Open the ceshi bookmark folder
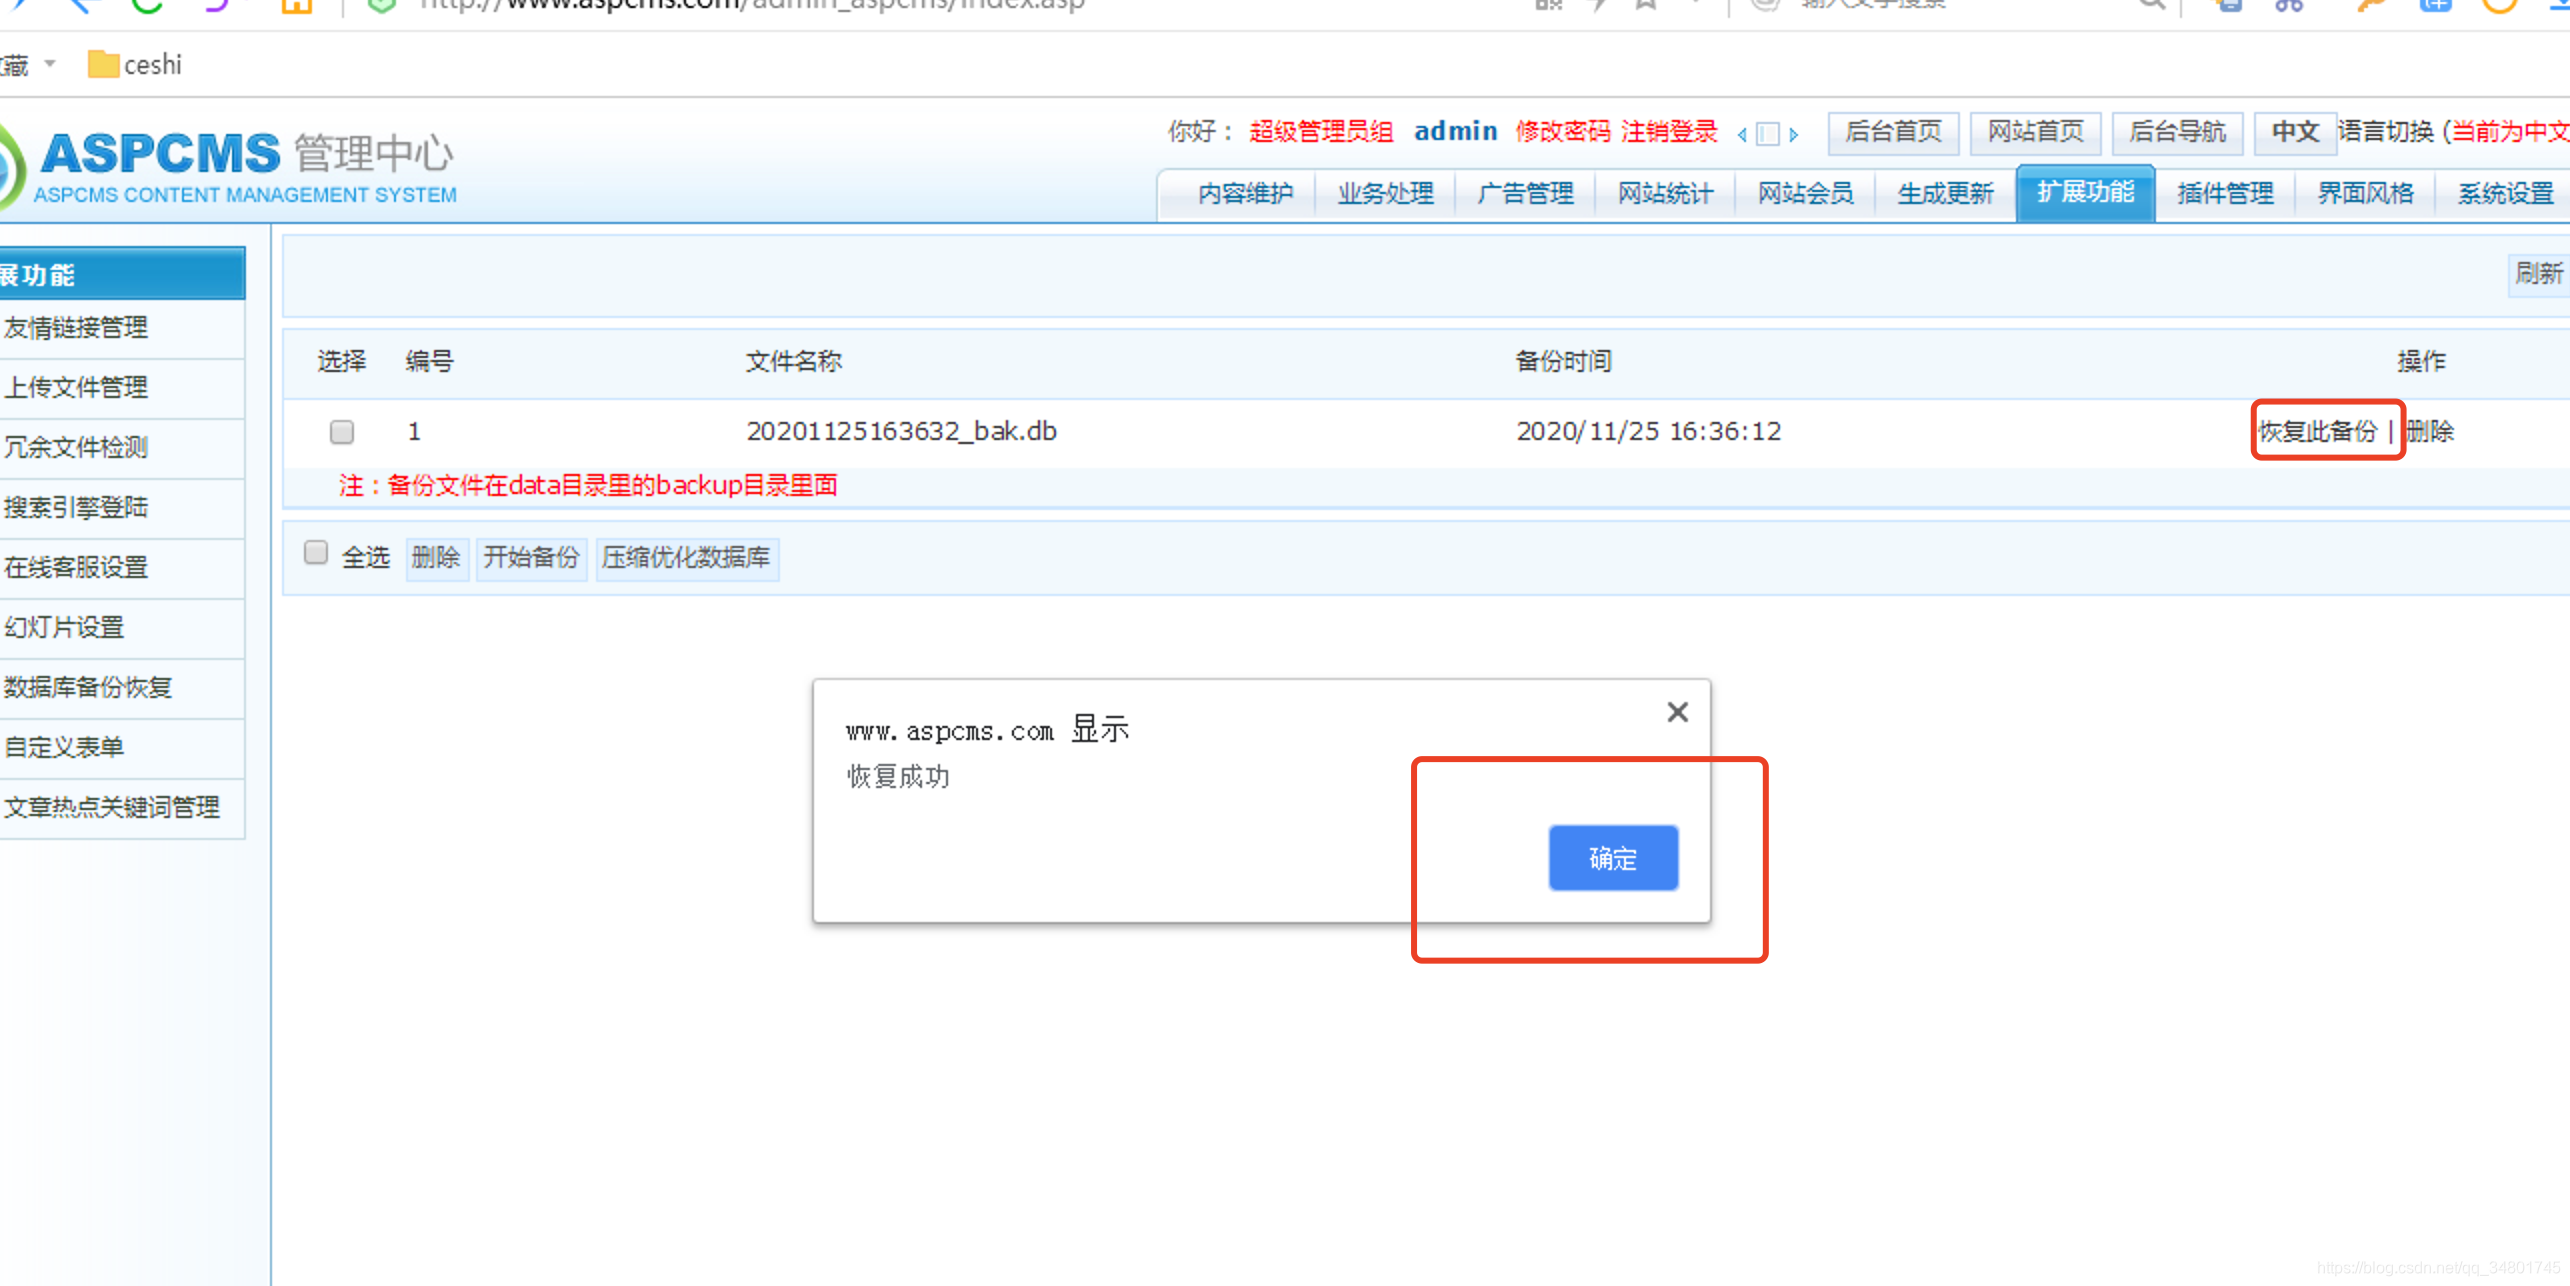Image resolution: width=2570 pixels, height=1286 pixels. (x=136, y=65)
